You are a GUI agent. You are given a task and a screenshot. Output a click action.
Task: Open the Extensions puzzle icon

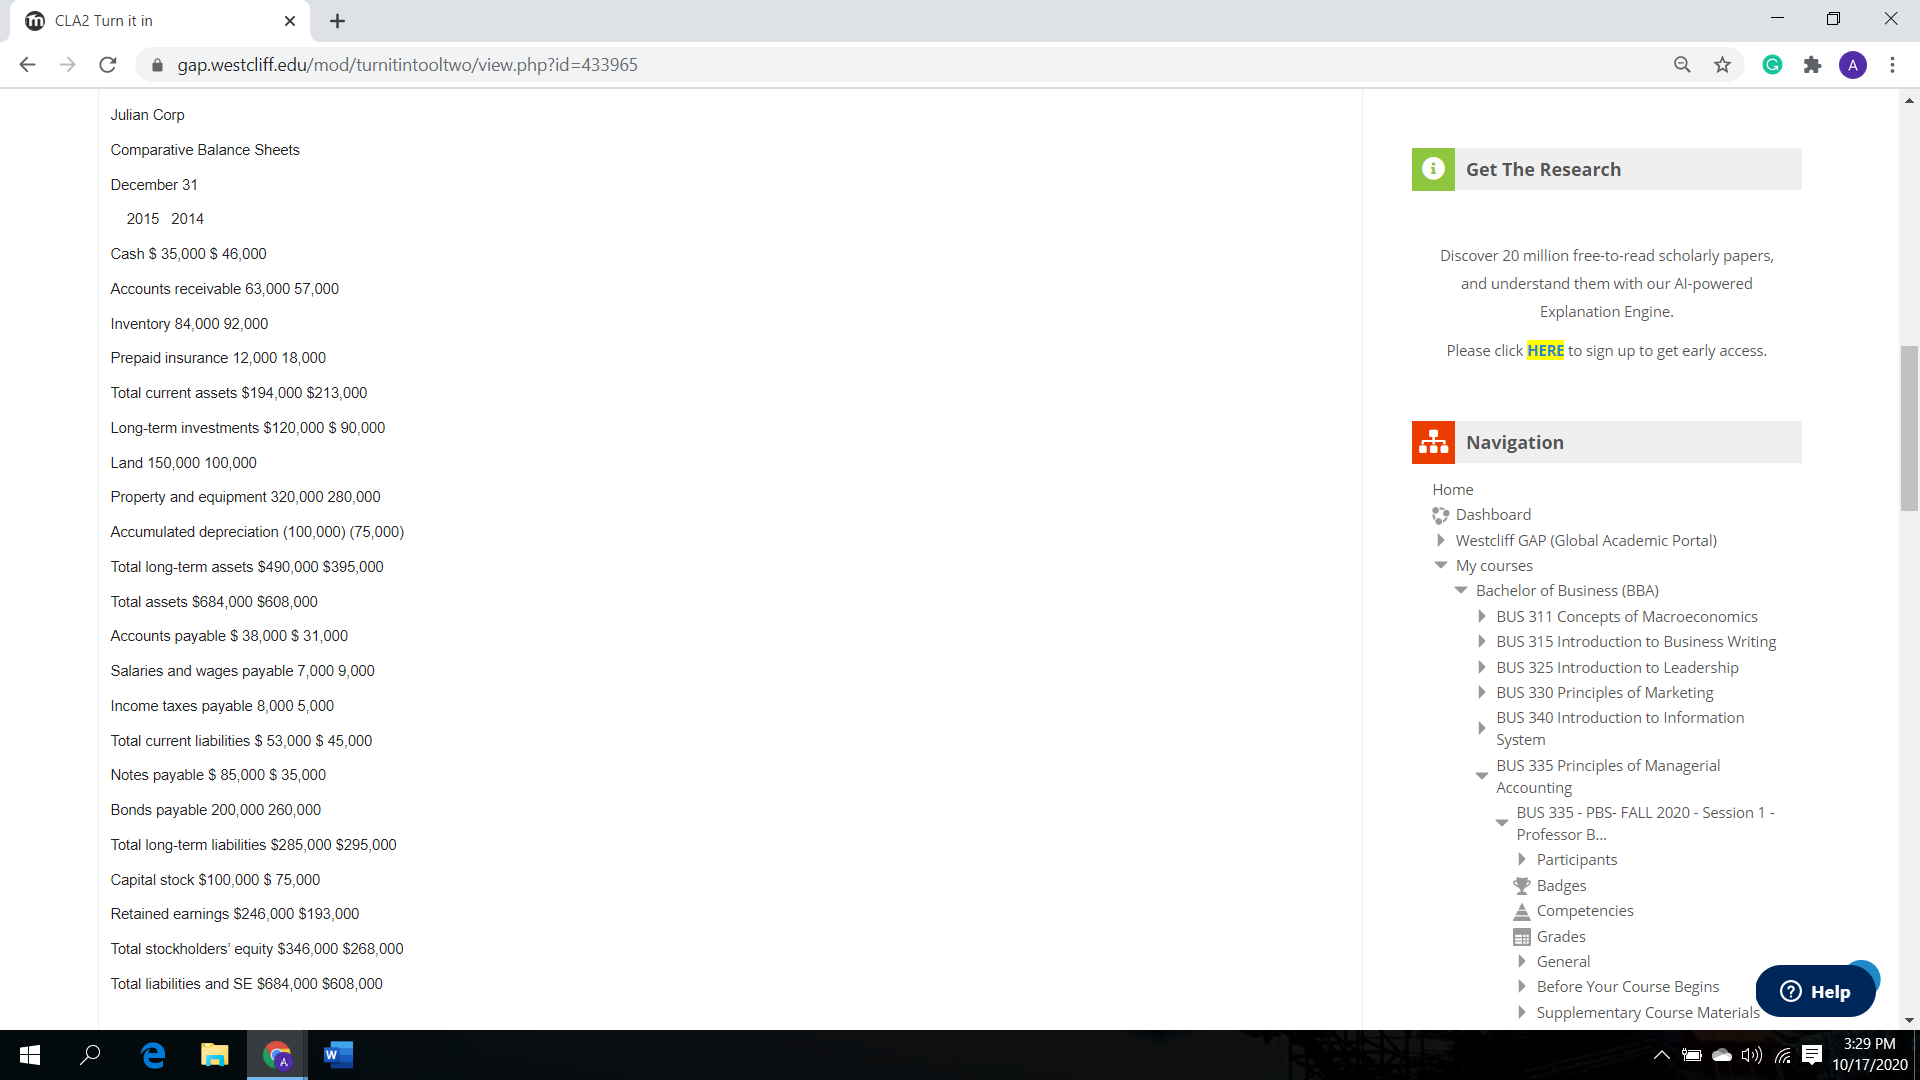(x=1812, y=65)
